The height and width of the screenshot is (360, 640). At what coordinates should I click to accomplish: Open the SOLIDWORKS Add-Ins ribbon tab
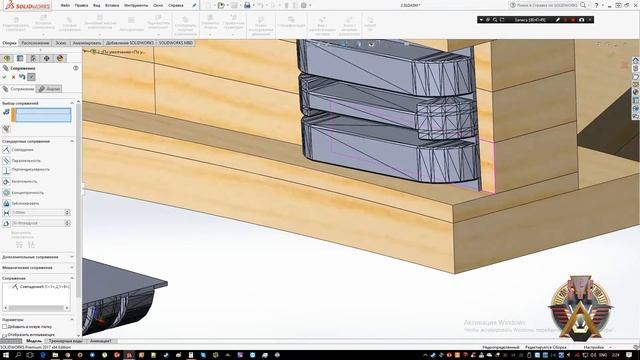click(130, 43)
